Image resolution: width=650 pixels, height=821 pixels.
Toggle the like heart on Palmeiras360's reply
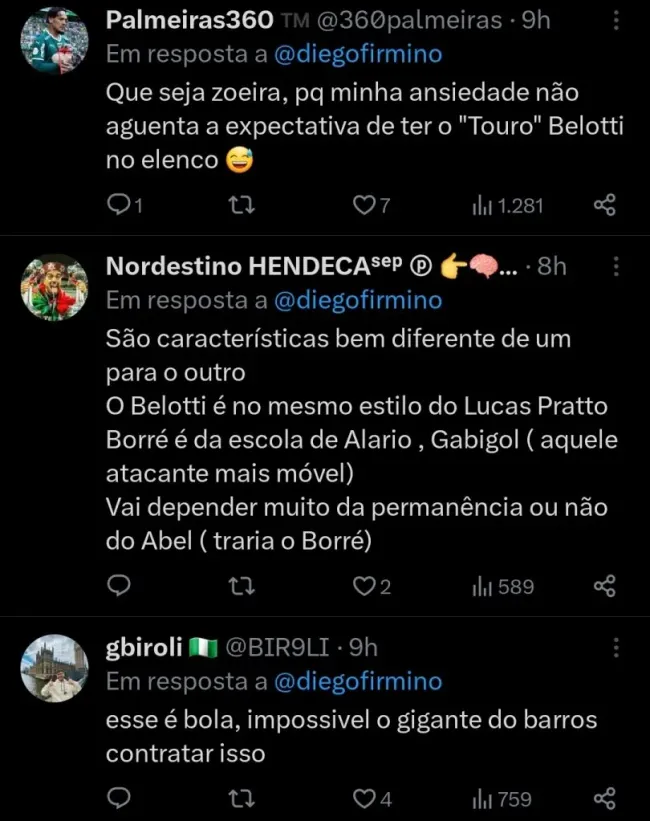tap(362, 204)
